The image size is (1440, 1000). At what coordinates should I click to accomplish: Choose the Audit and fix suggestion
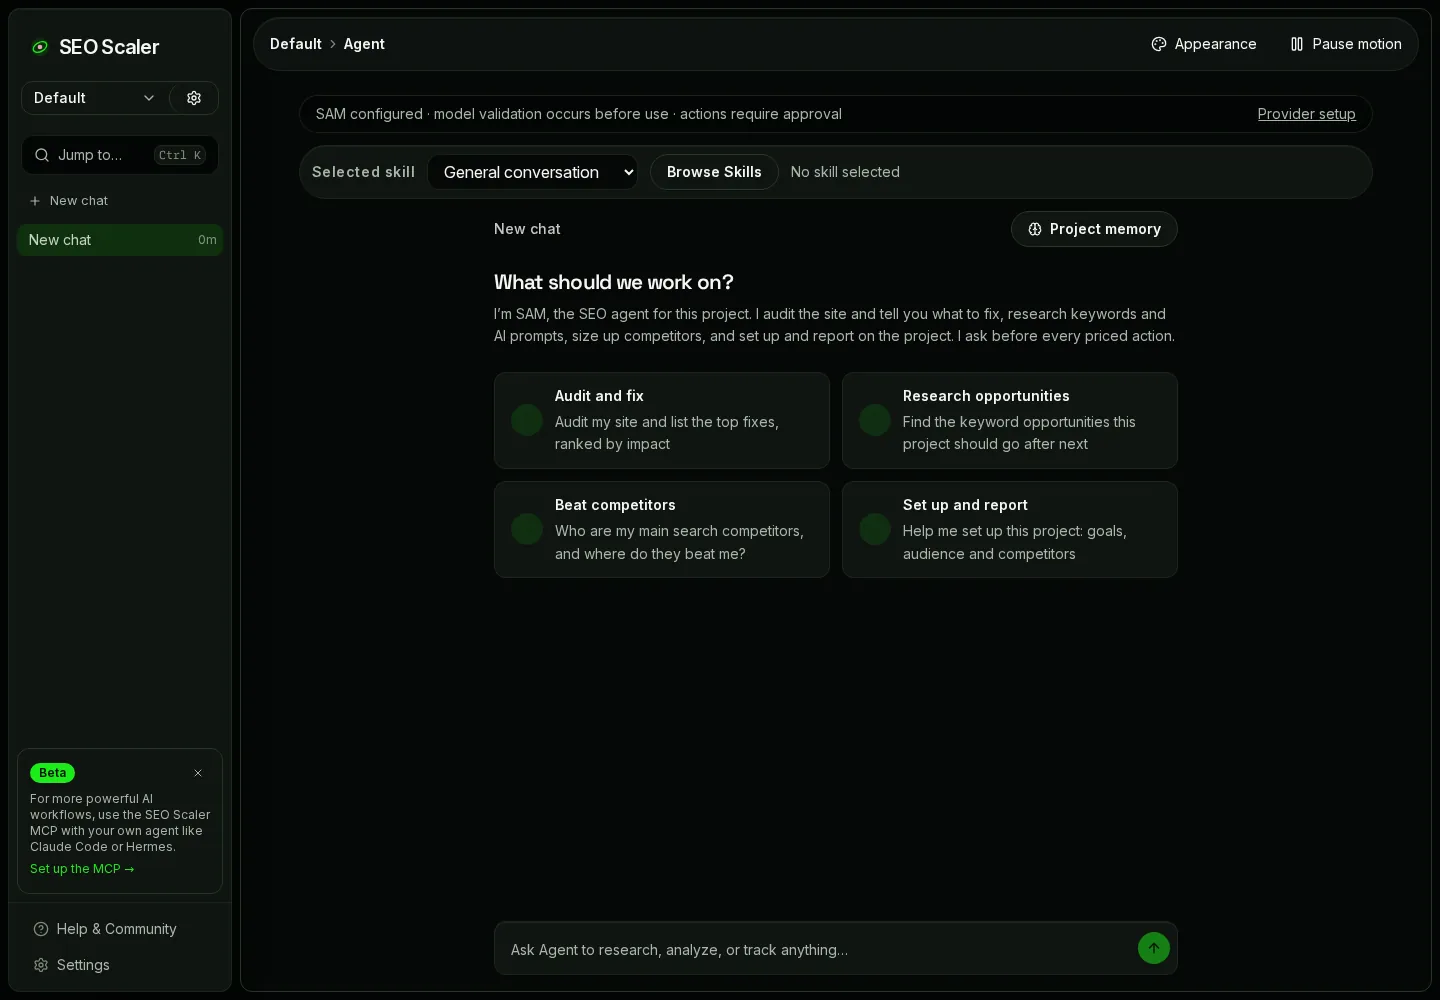coord(662,420)
